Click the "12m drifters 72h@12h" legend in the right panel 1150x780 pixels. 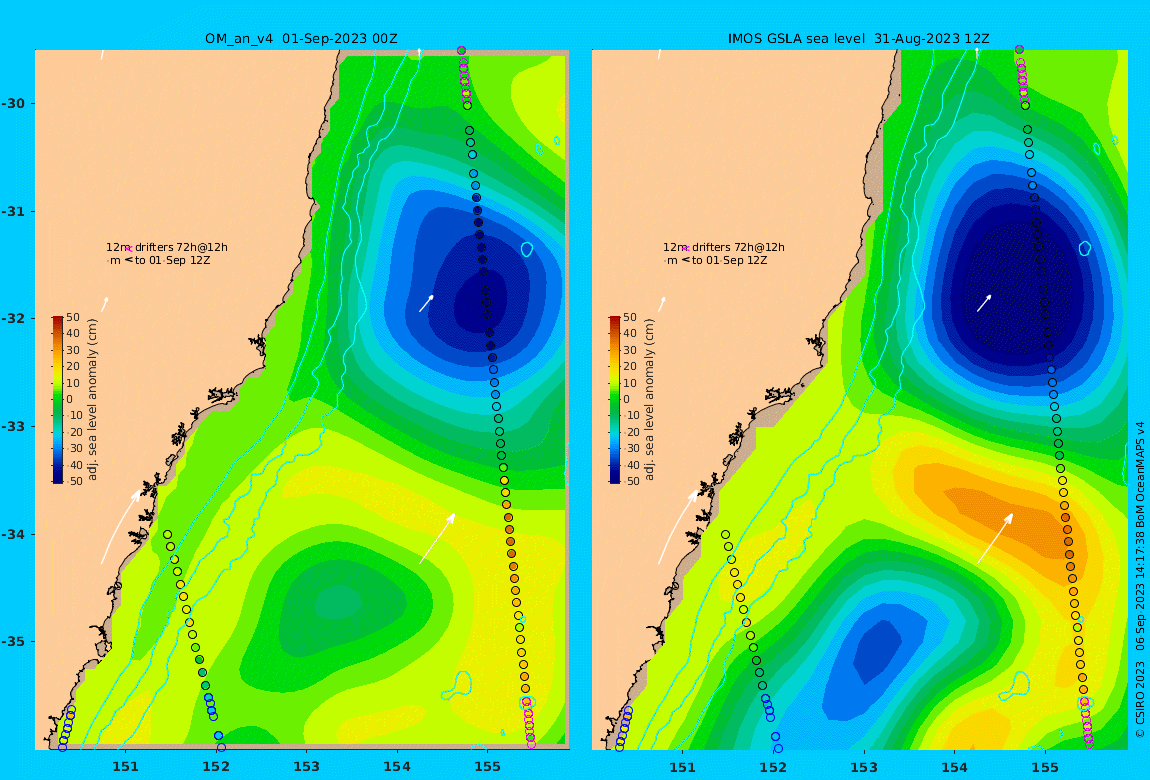pyautogui.click(x=724, y=248)
